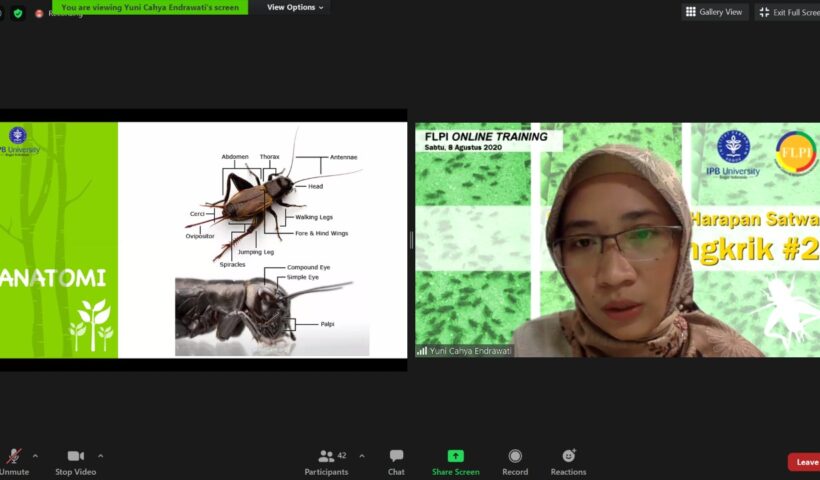820x480 pixels.
Task: Open the Participants panel
Action: [x=327, y=460]
